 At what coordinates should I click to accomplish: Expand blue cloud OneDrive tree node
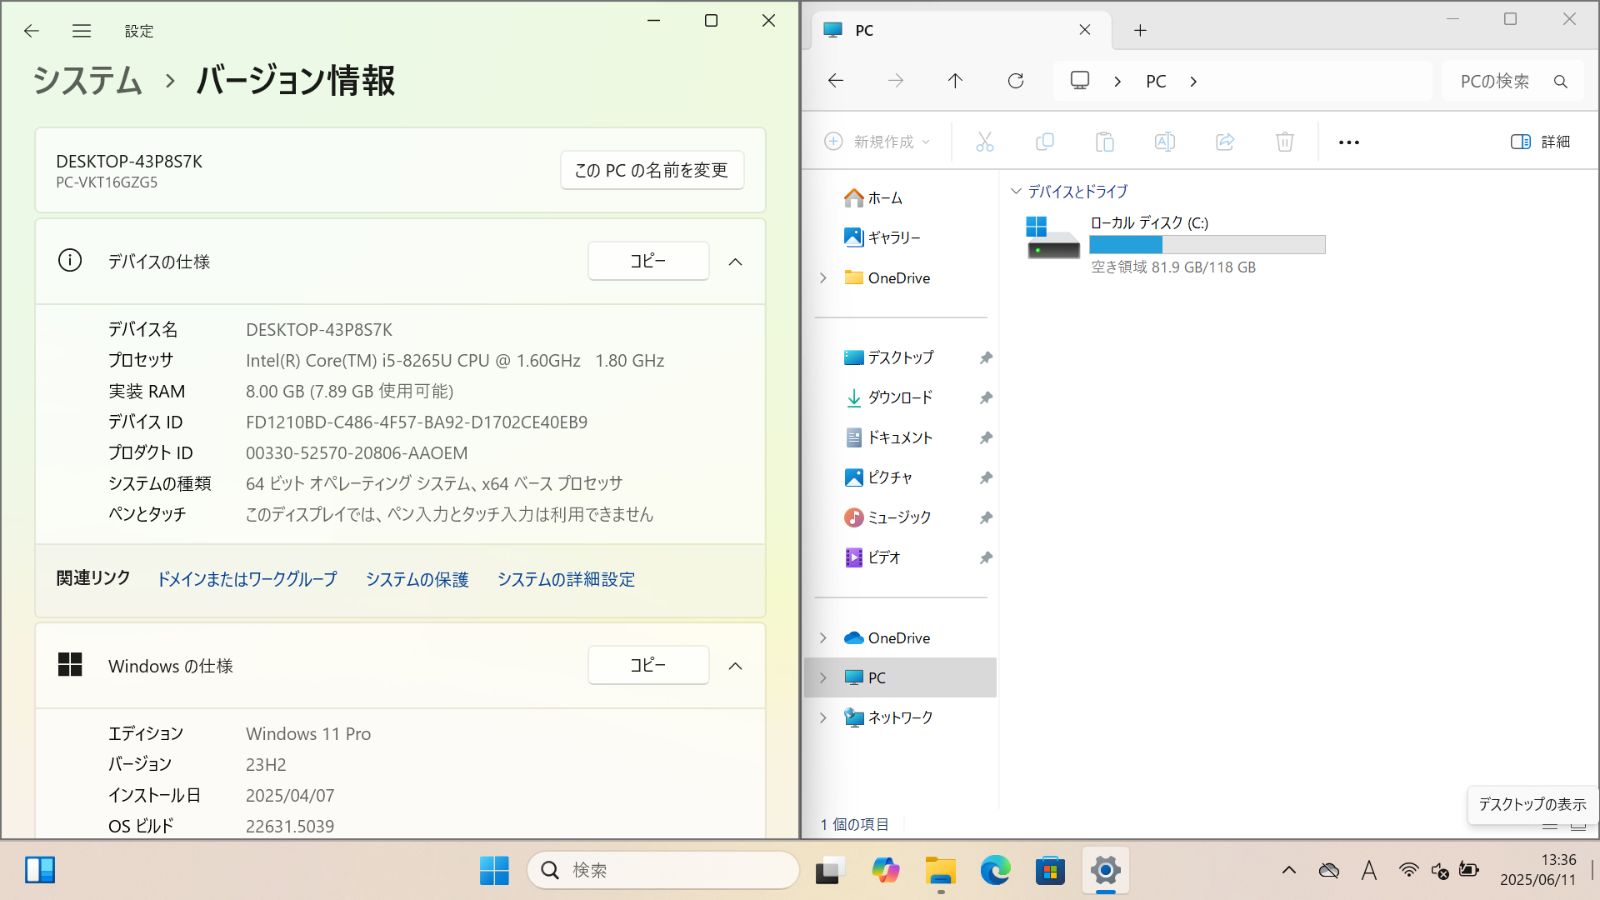pos(823,638)
